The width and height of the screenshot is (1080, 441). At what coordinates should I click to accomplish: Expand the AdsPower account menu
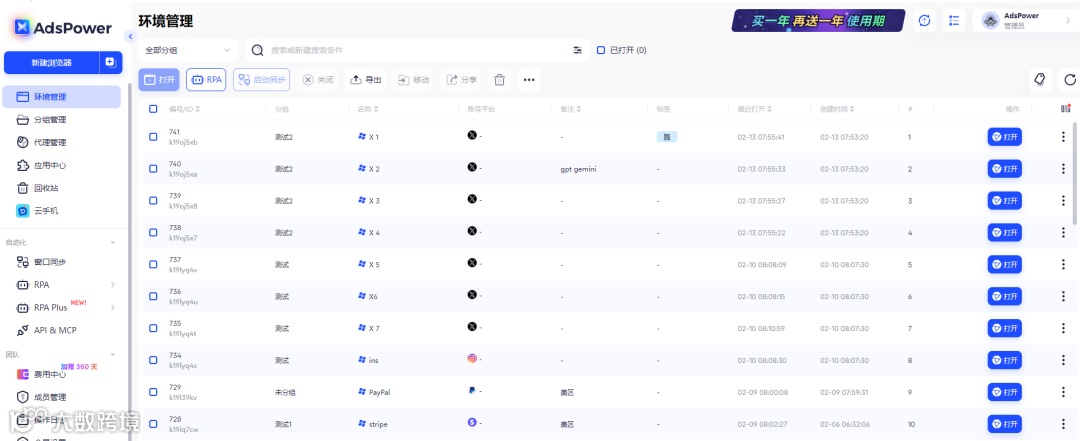click(1024, 21)
